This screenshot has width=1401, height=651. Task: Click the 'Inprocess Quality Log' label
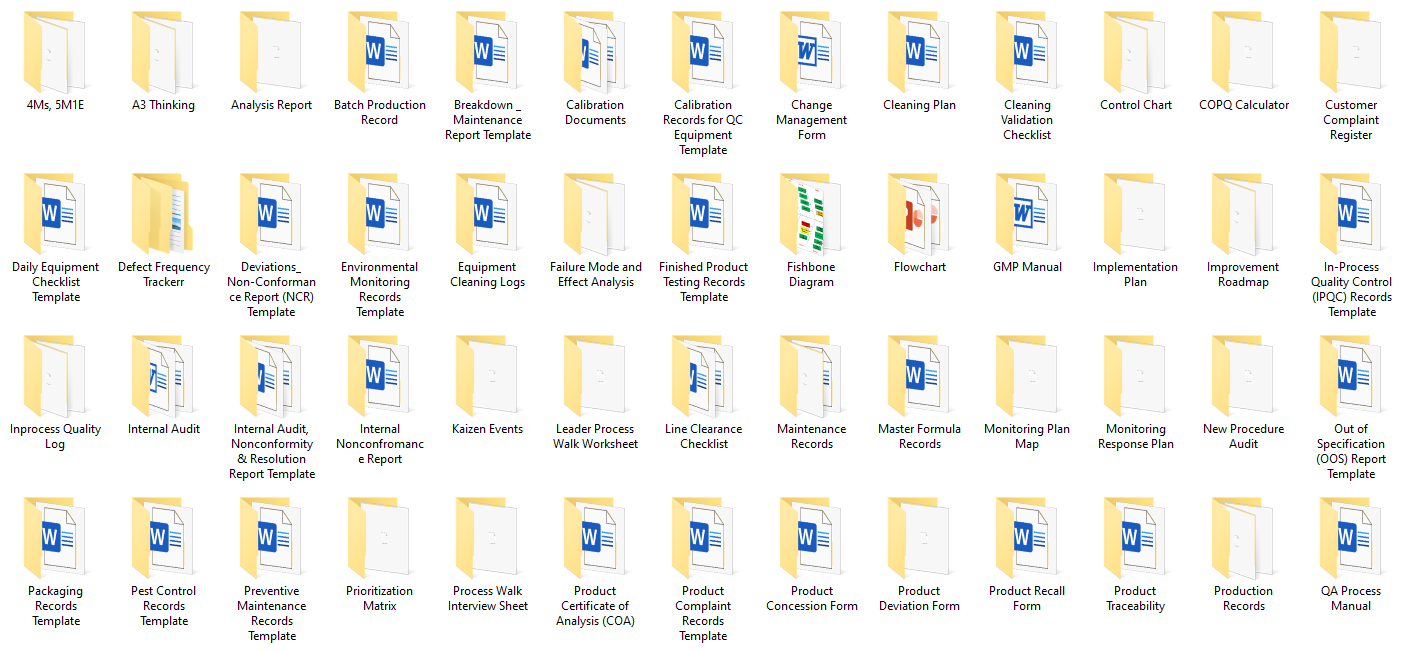pyautogui.click(x=55, y=436)
